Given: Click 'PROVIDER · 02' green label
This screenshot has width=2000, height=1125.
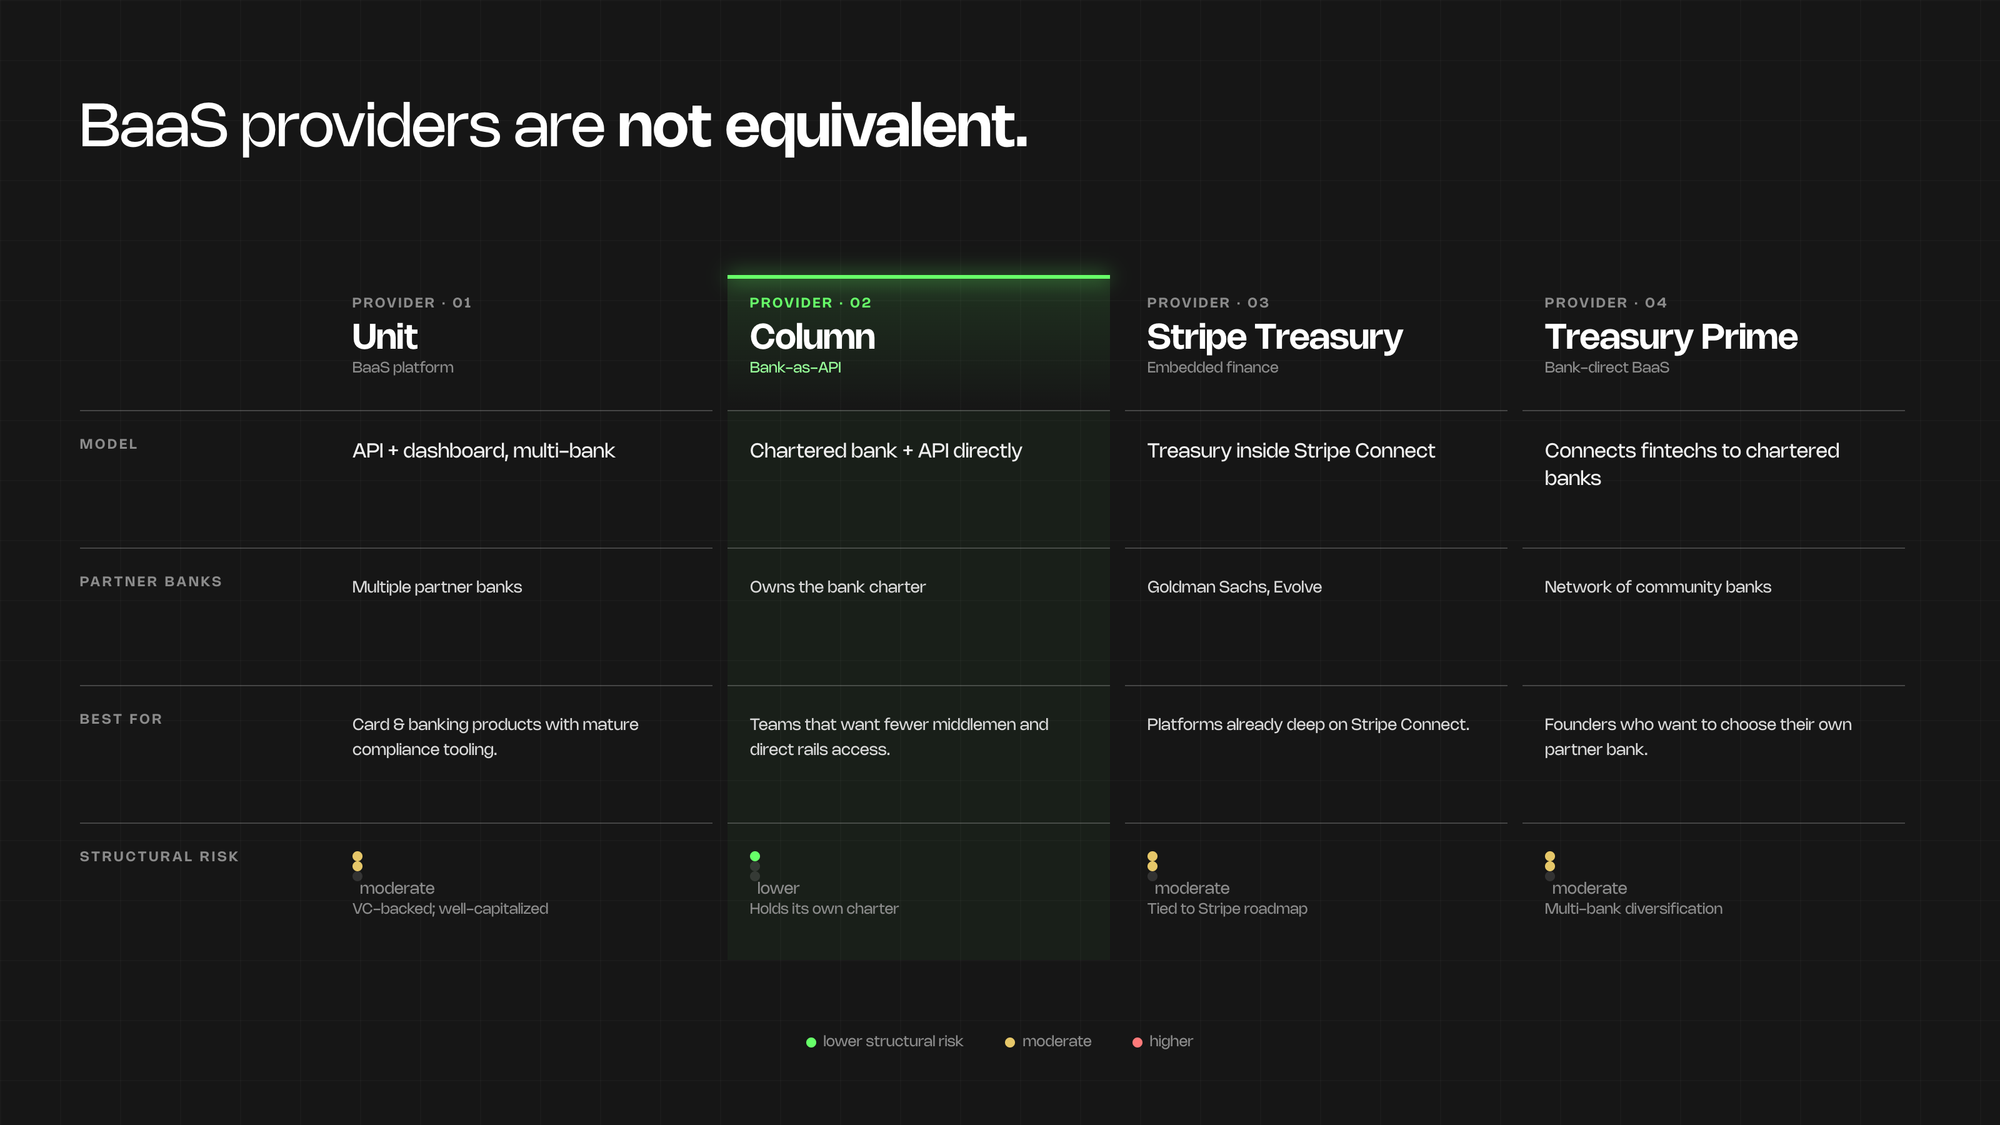Looking at the screenshot, I should (x=810, y=303).
